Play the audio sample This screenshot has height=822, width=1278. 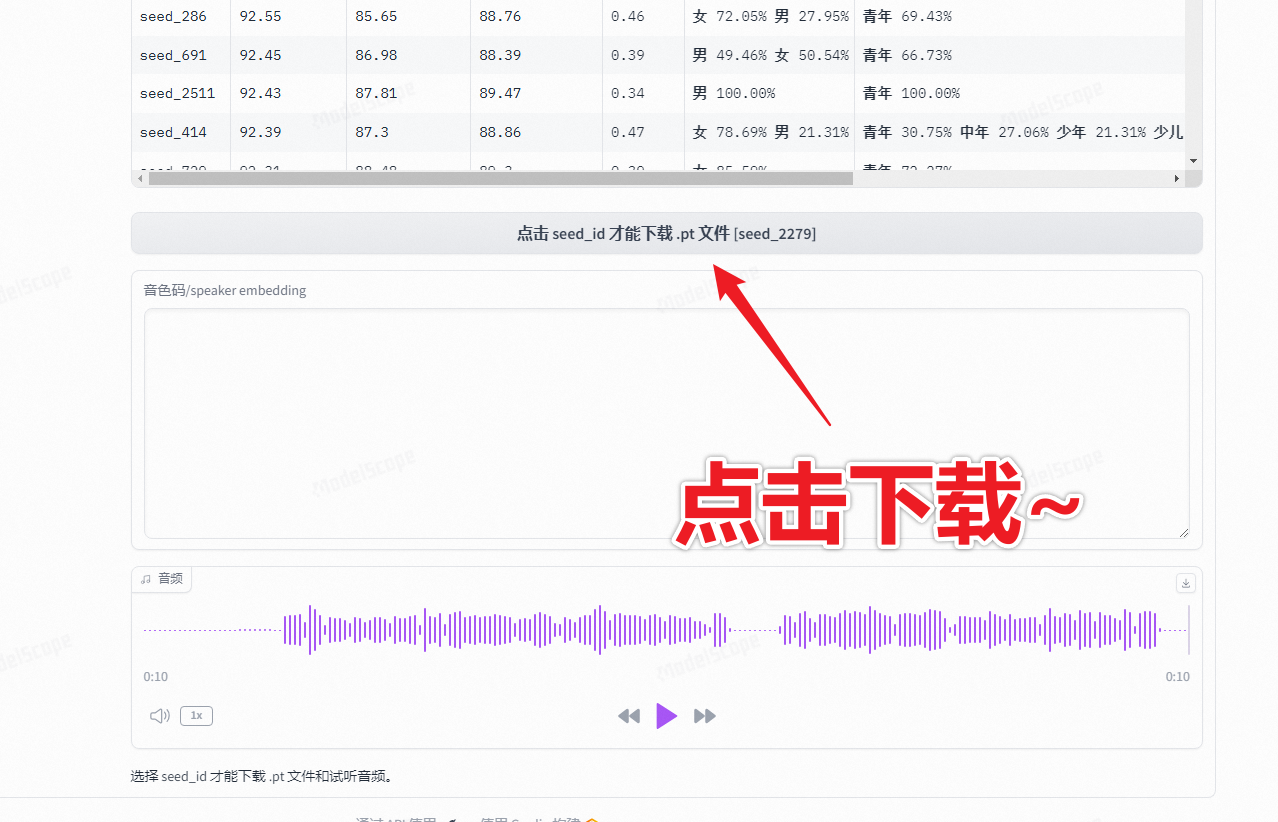click(667, 716)
